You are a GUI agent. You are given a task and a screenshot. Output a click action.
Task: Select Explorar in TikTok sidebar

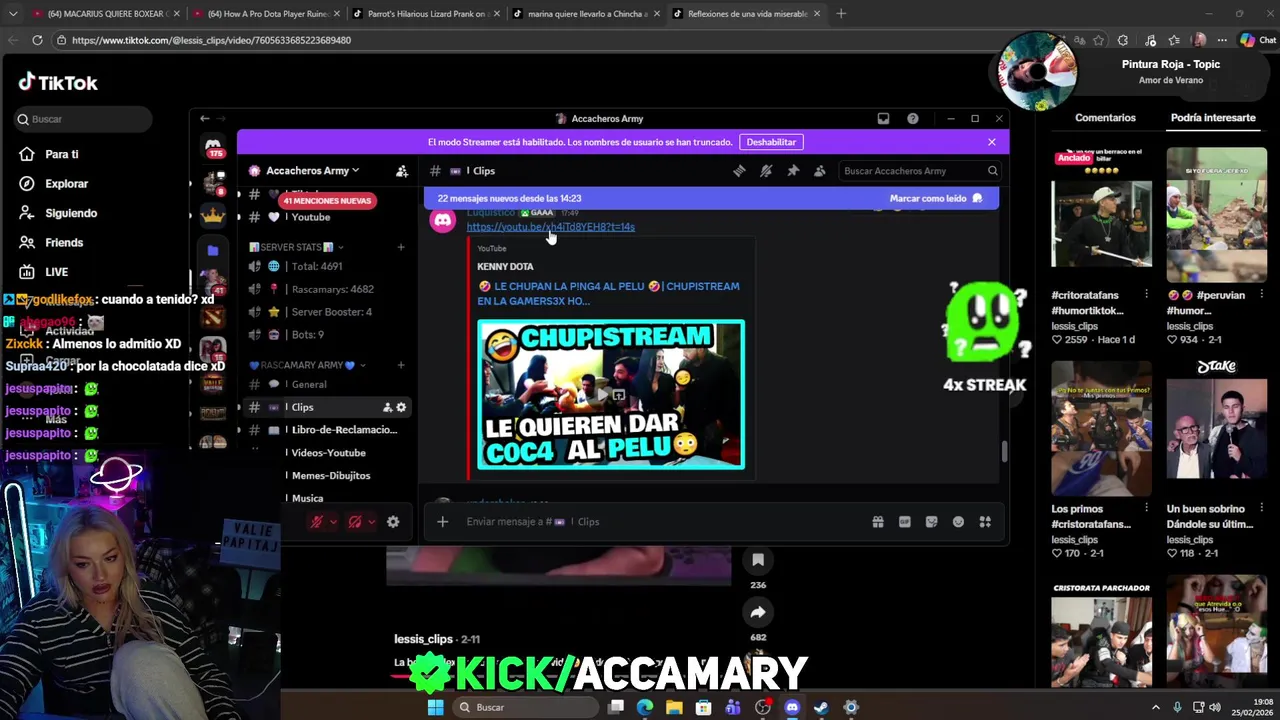66,184
